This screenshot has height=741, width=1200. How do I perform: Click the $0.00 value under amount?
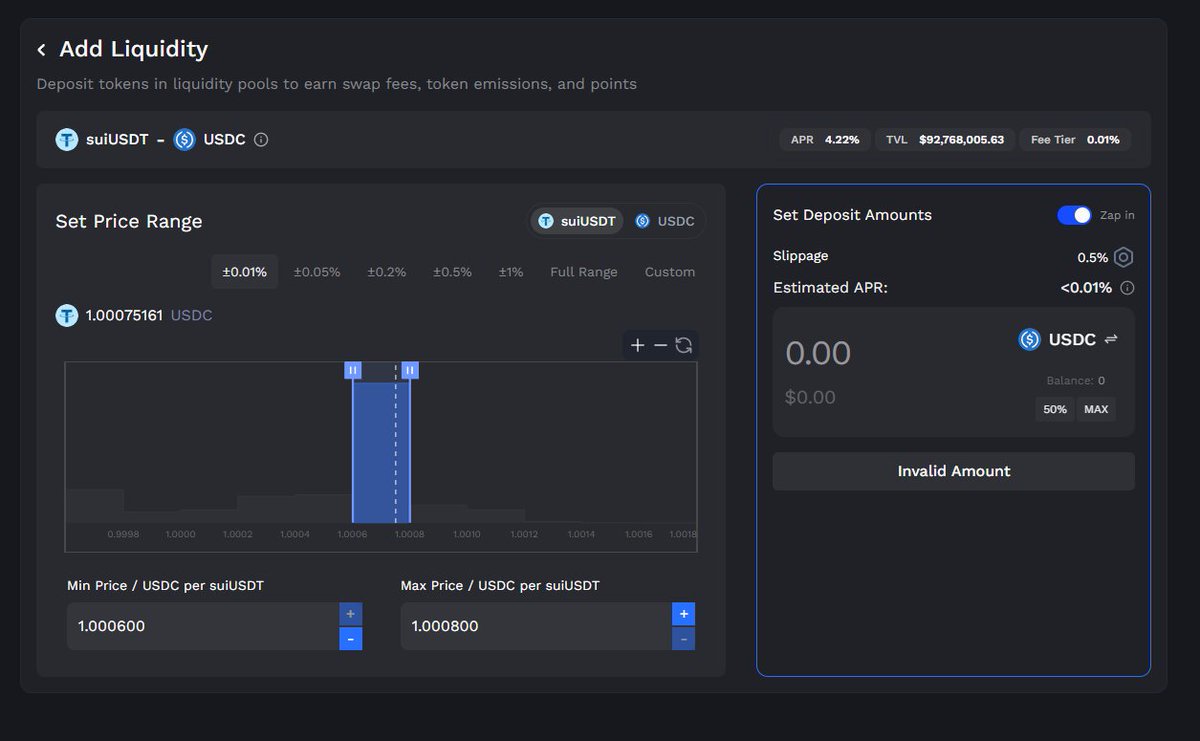coord(810,397)
